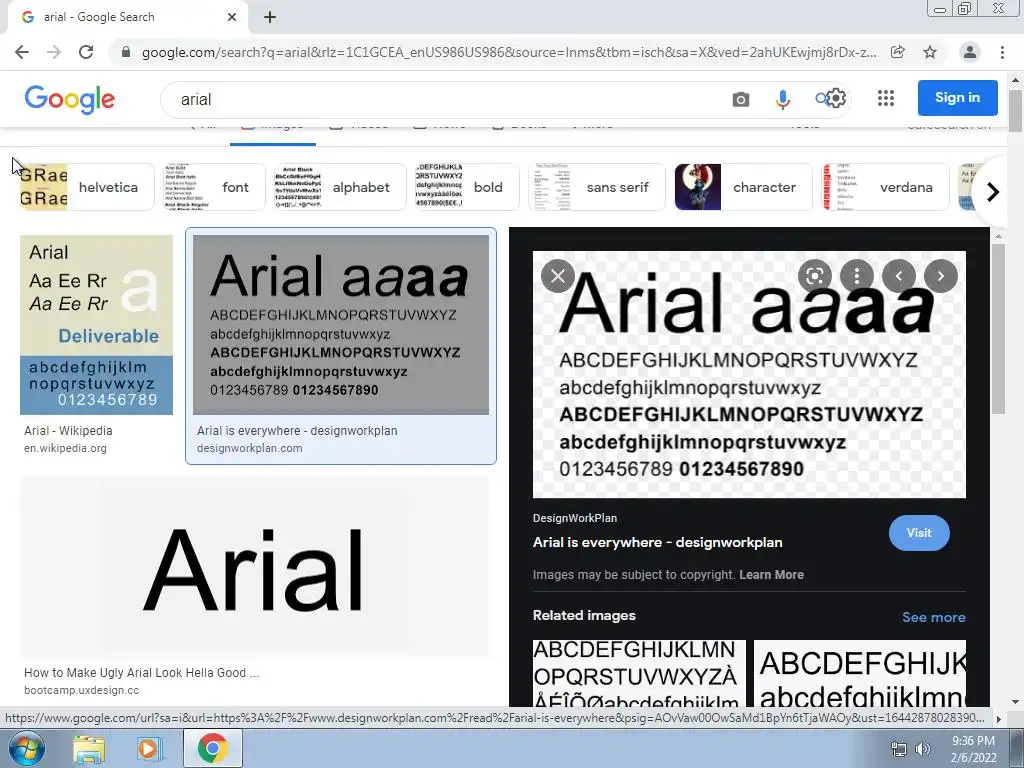Click the designworkplan.com source text
This screenshot has width=1024, height=768.
249,449
